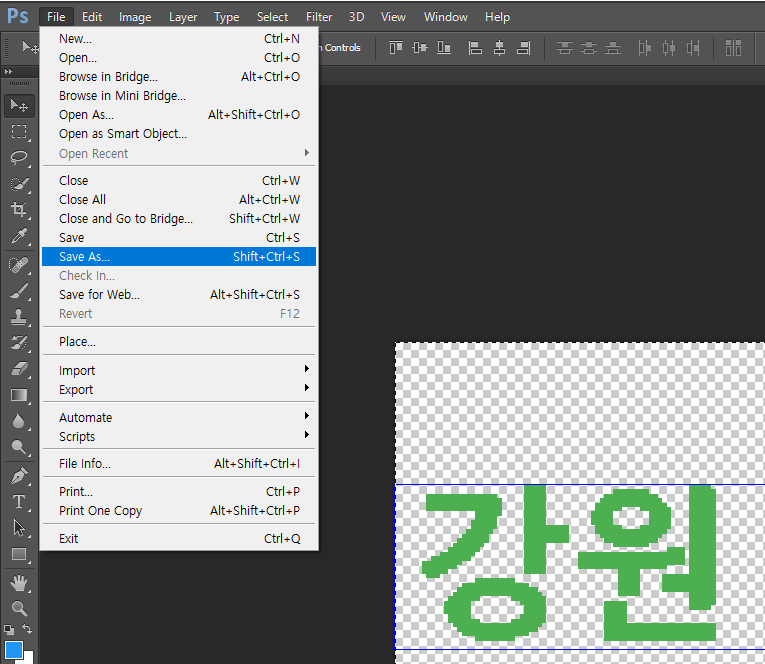Image resolution: width=765 pixels, height=664 pixels.
Task: Select the Gradient tool
Action: point(19,395)
